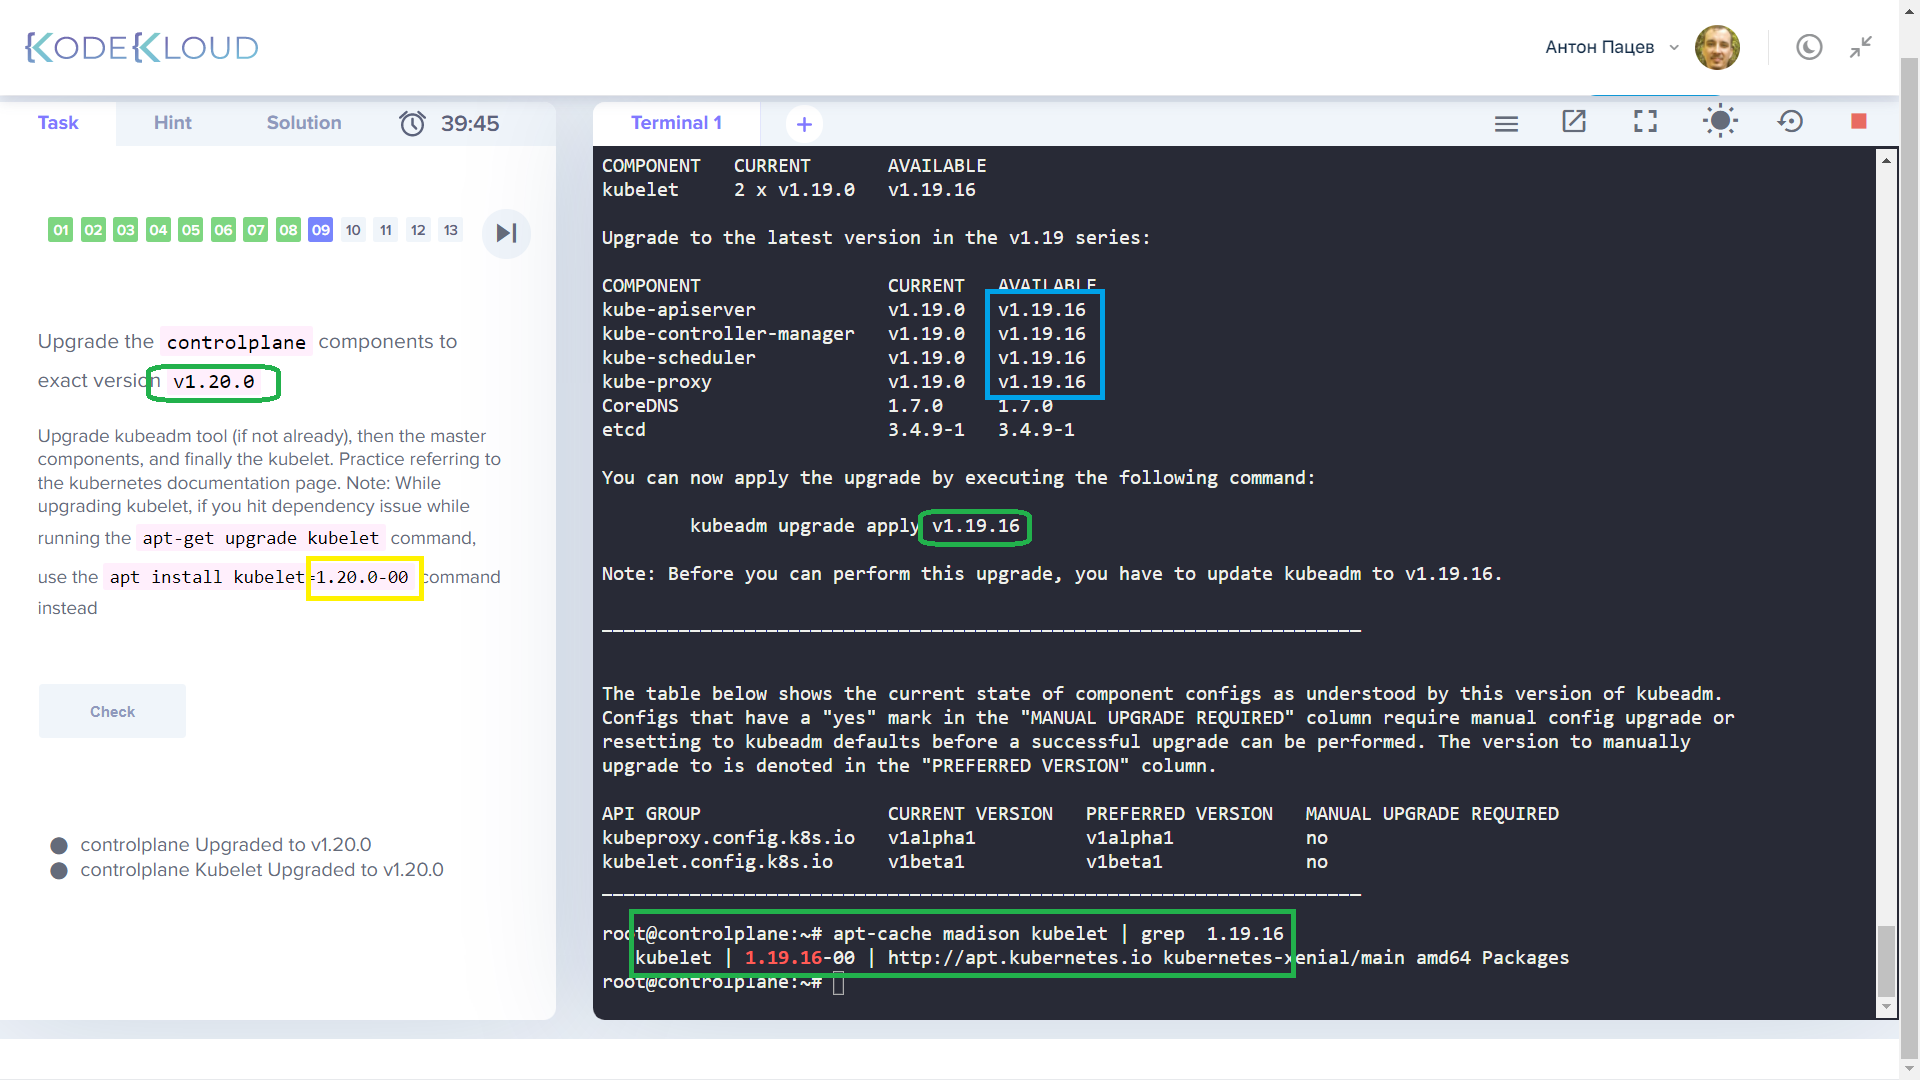Screen dimensions: 1920x1080
Task: Click the Check button
Action: [112, 711]
